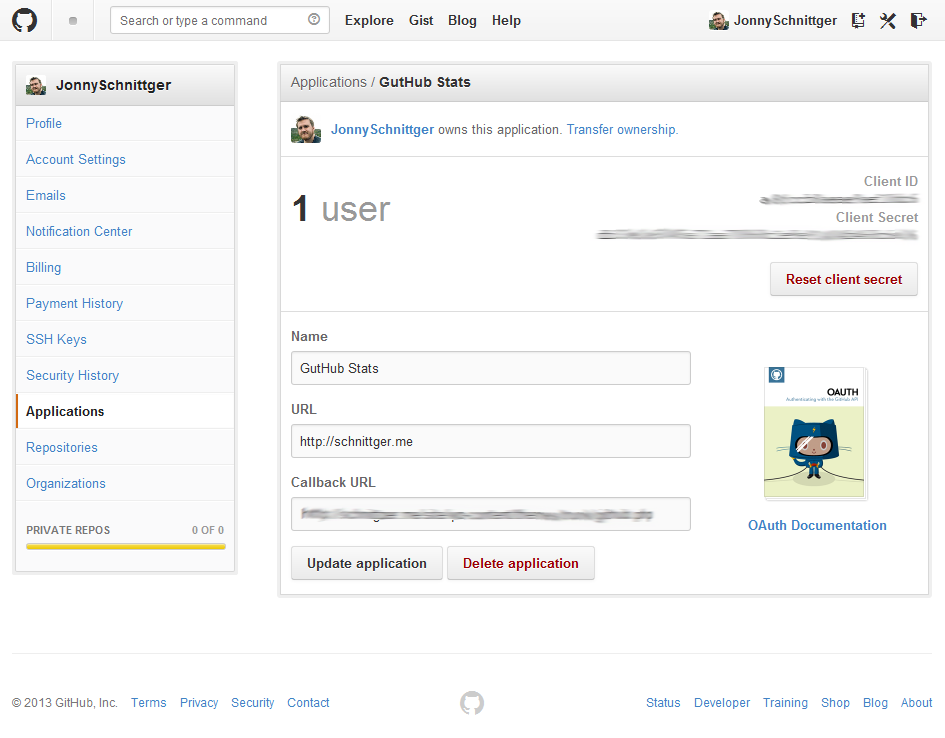
Task: Open the Explore menu item
Action: [x=369, y=20]
